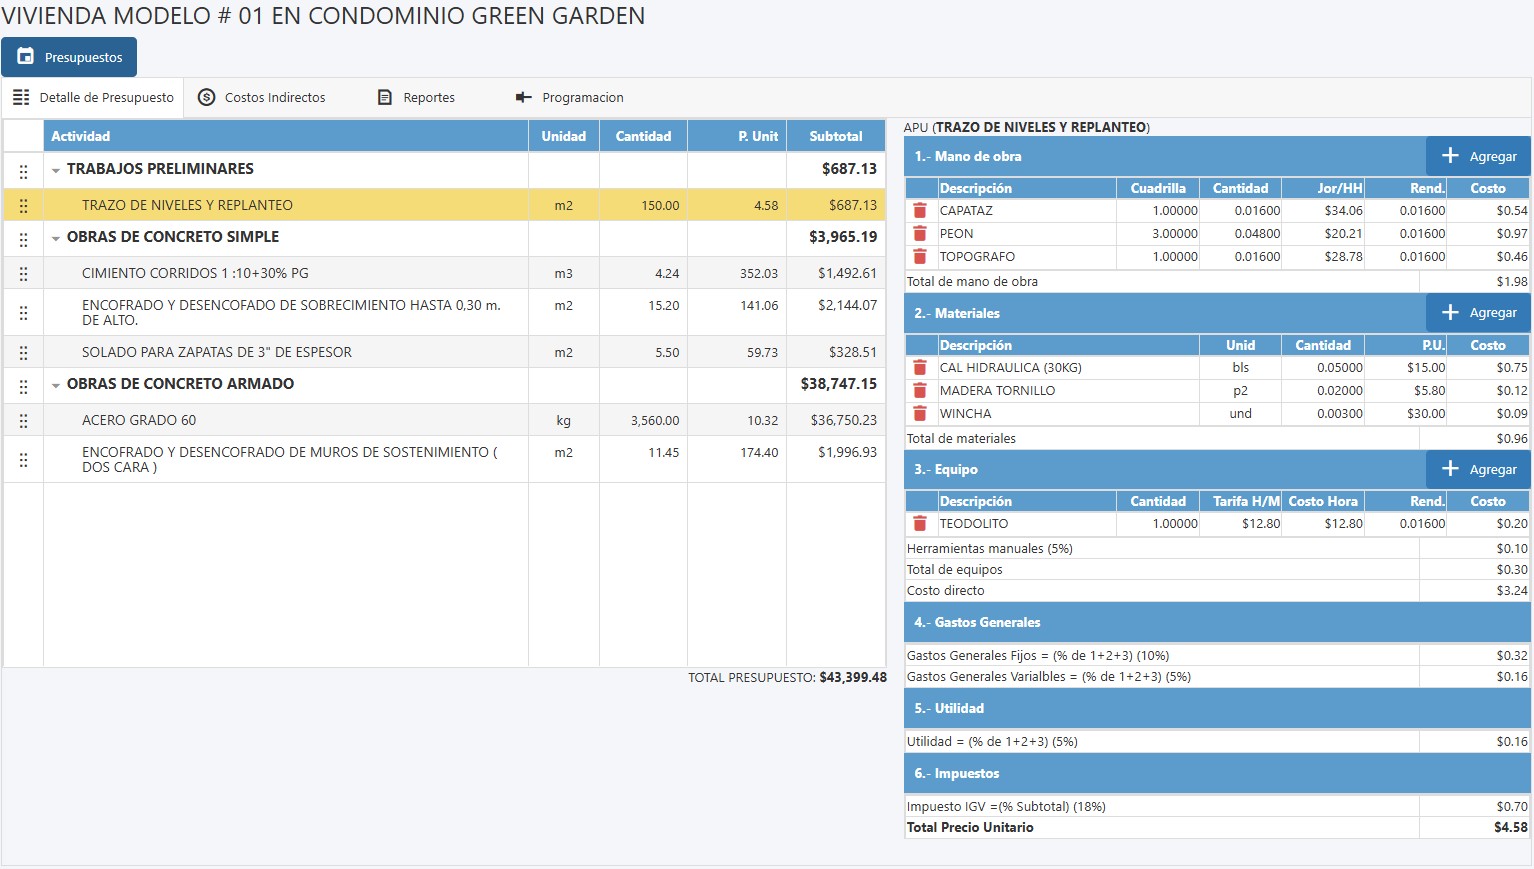Click Gastos Generales Fijos (10%) row

(x=1217, y=656)
